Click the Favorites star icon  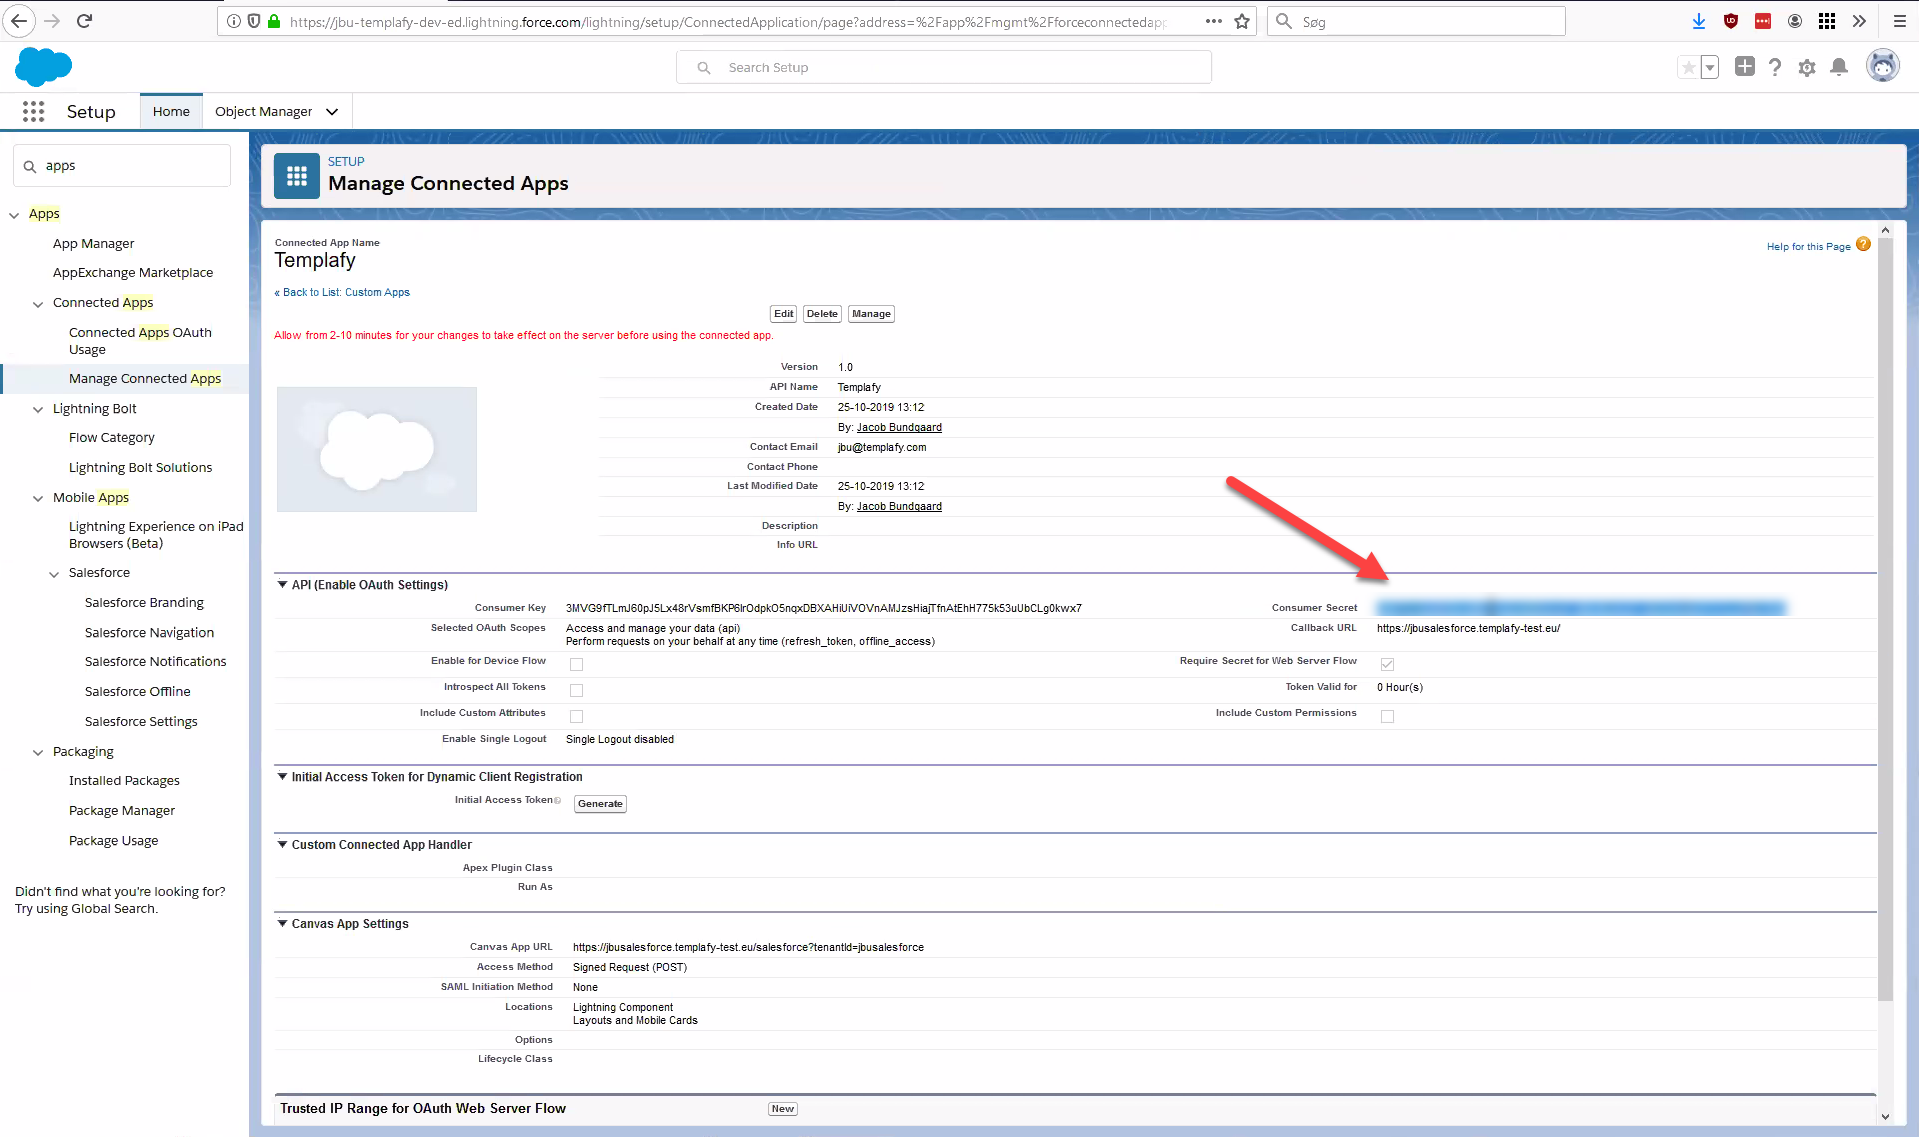tap(1688, 67)
